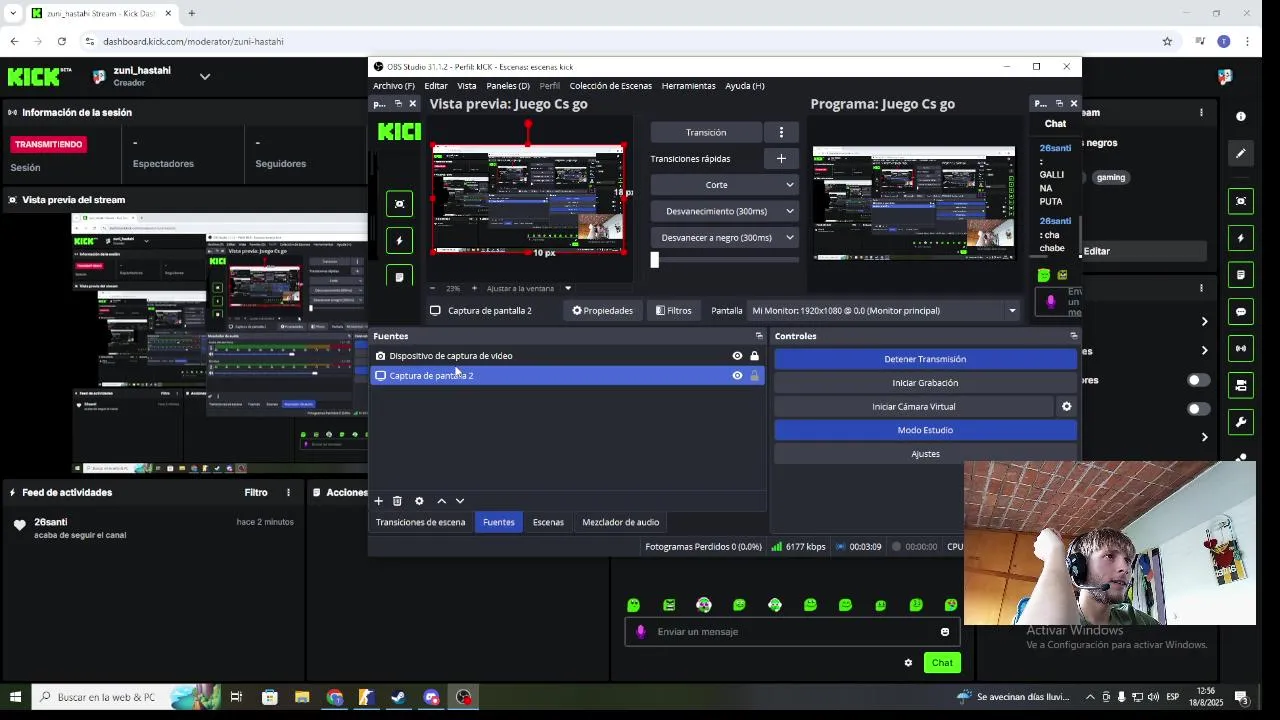Click the Transición button
The width and height of the screenshot is (1280, 720).
coord(706,132)
